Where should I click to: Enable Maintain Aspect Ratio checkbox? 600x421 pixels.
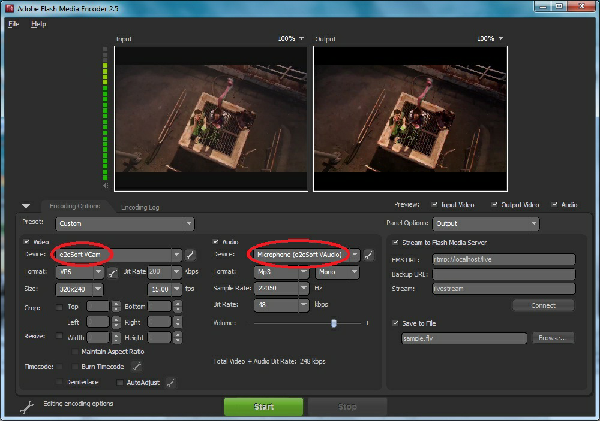(75, 351)
